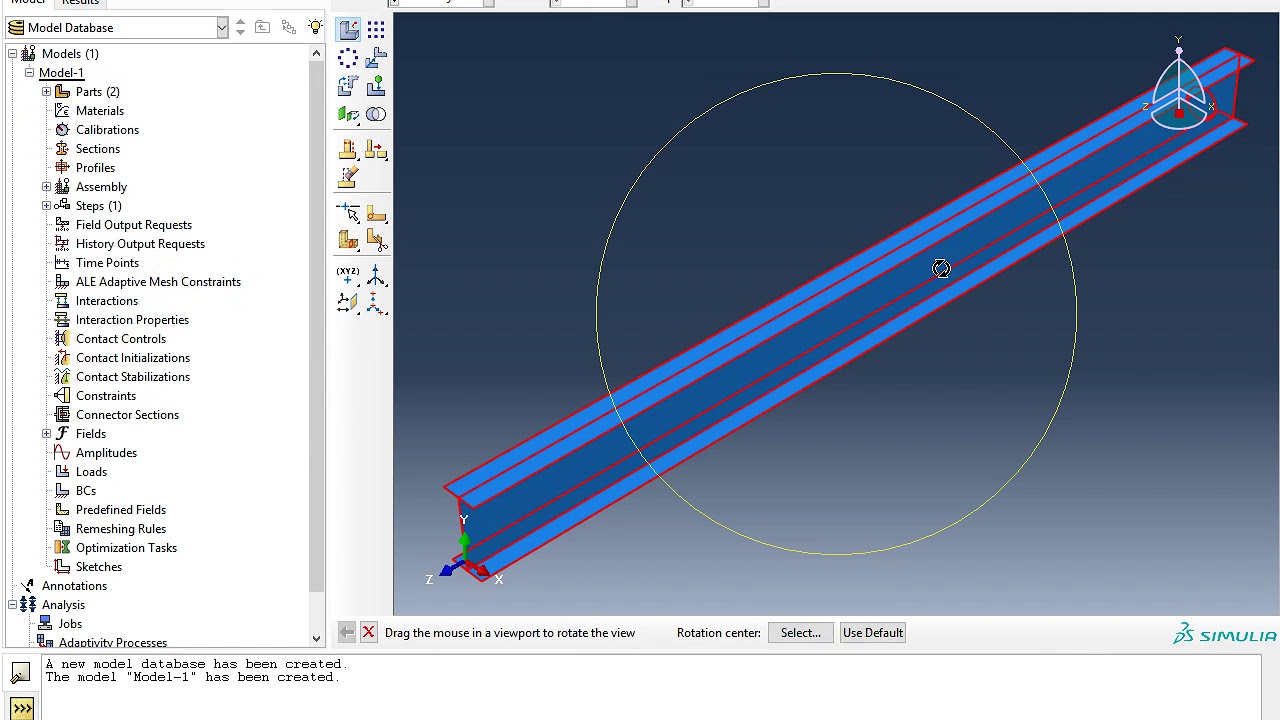Viewport: 1280px width, 720px height.
Task: Select the Create Instance tool
Action: point(348,30)
